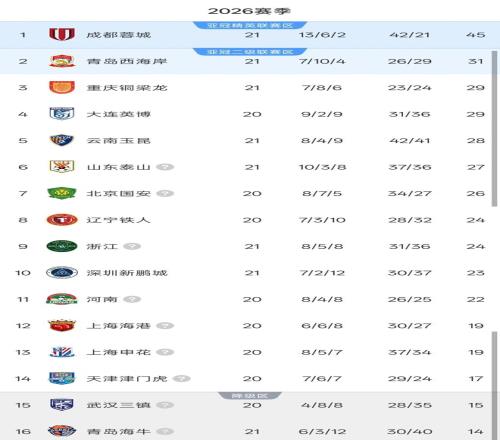Viewport: 500px width, 440px height.
Task: Open the 河南 team name link
Action: [x=102, y=299]
